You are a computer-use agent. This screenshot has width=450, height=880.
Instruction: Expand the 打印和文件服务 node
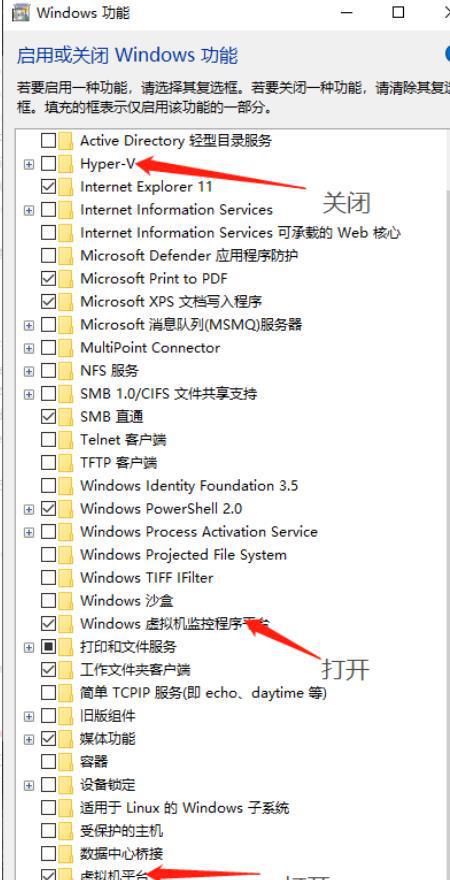[x=29, y=647]
